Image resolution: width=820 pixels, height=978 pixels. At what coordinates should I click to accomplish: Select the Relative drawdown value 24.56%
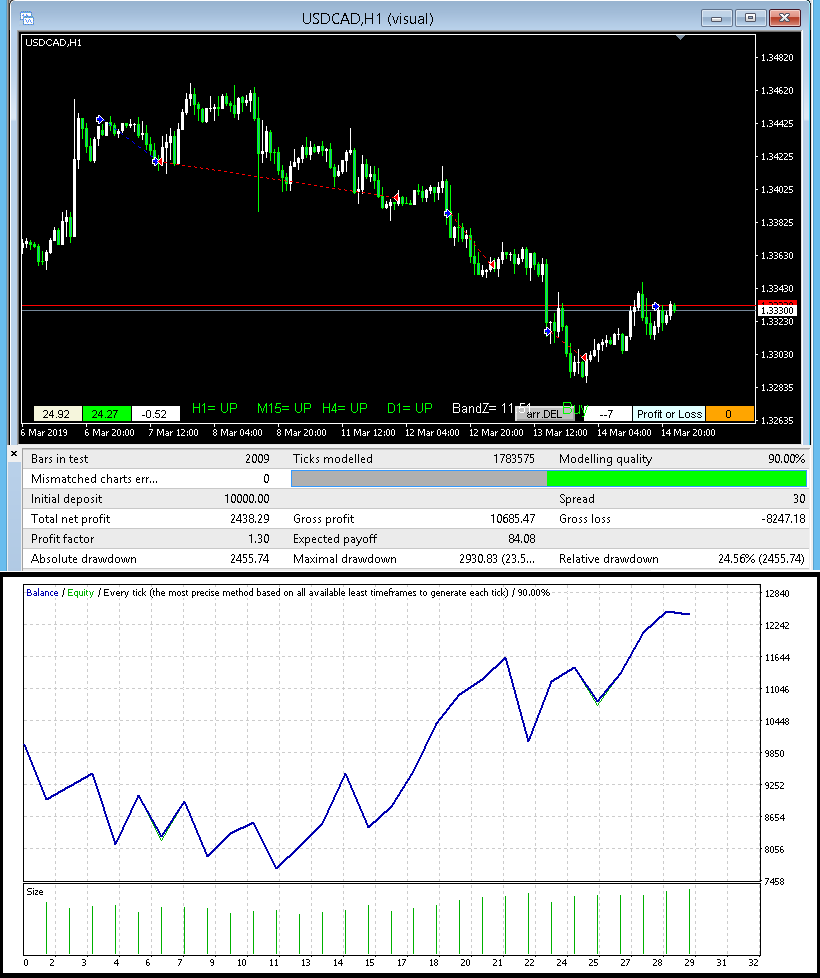761,558
